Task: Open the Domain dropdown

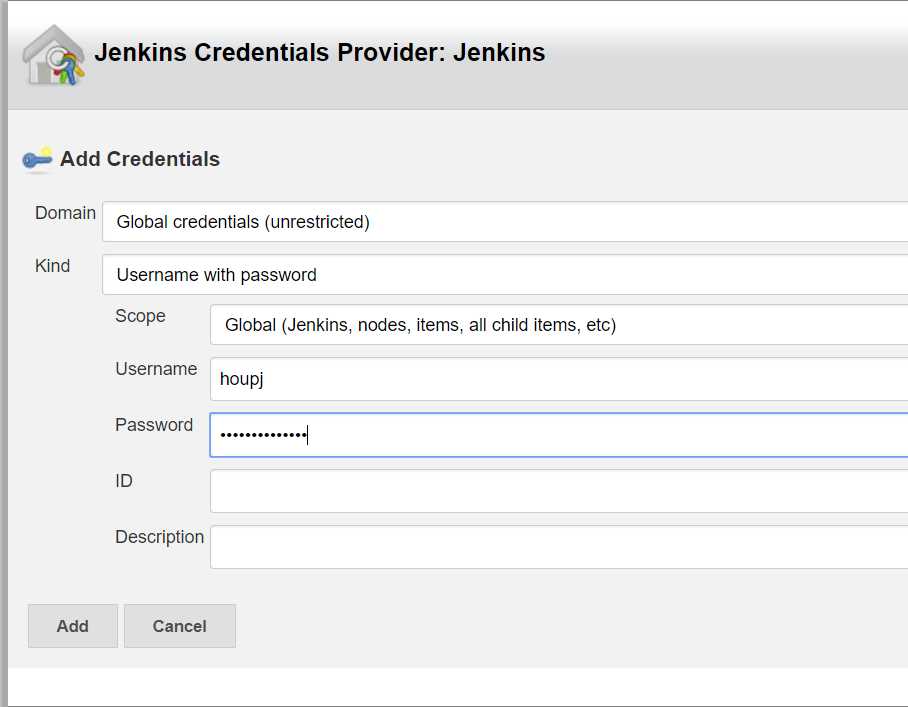Action: point(505,222)
